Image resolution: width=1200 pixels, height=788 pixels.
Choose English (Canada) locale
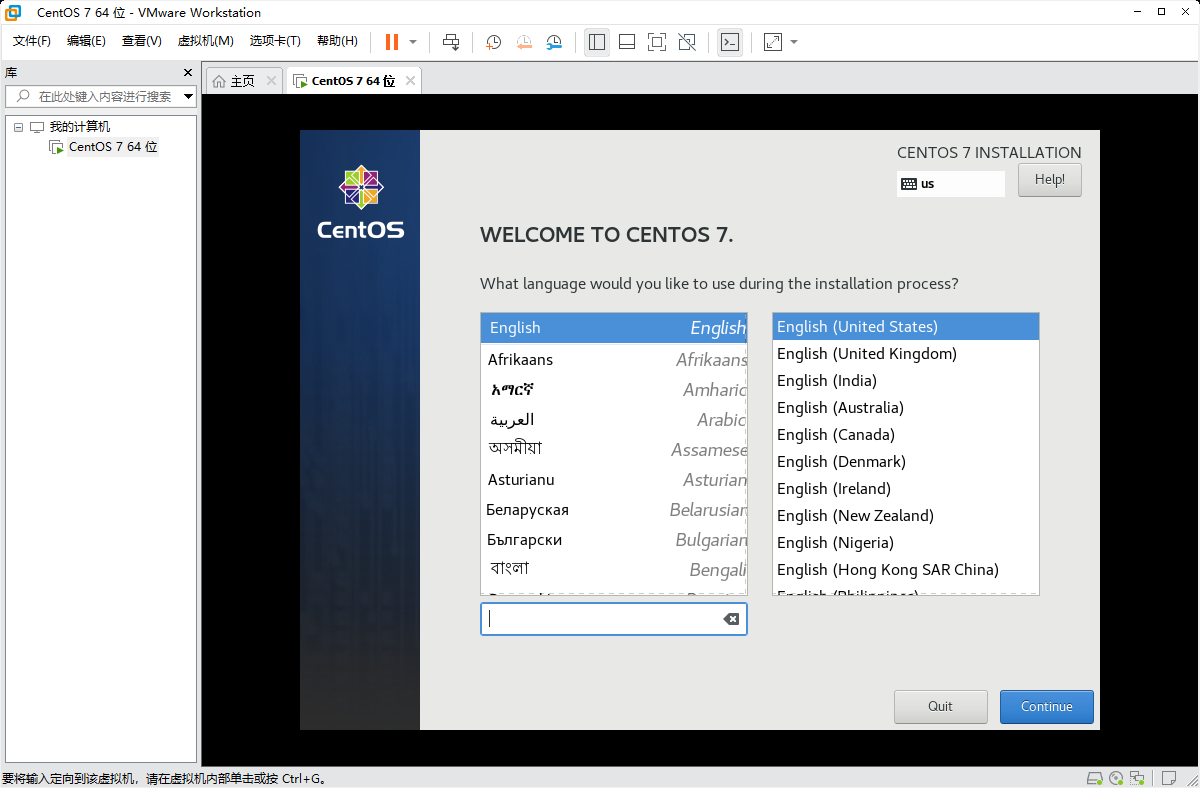click(x=906, y=435)
